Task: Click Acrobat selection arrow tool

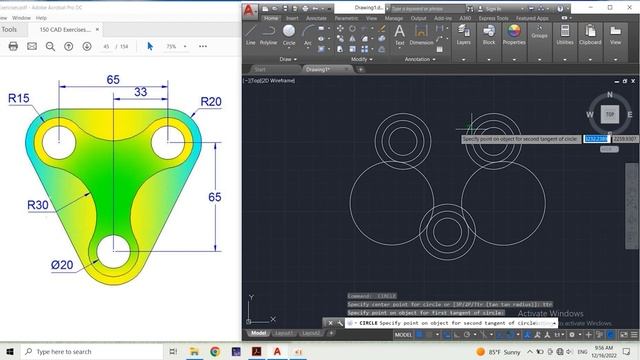Action: click(150, 46)
